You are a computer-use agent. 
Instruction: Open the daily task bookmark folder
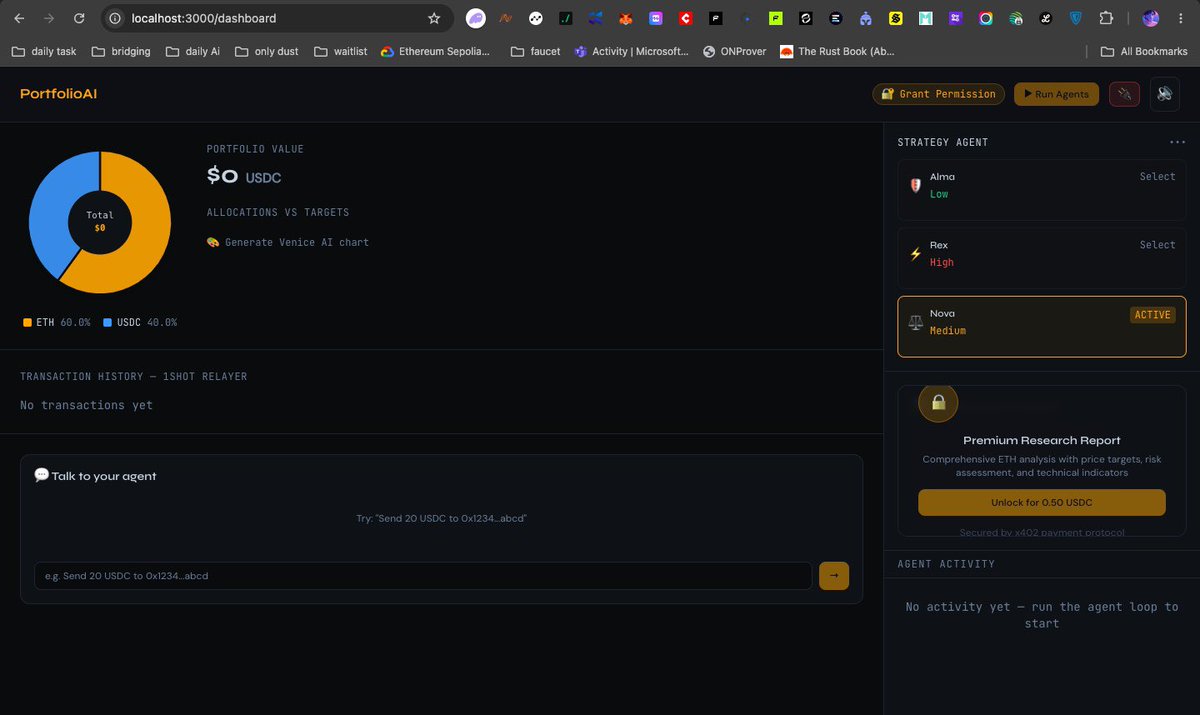point(45,51)
